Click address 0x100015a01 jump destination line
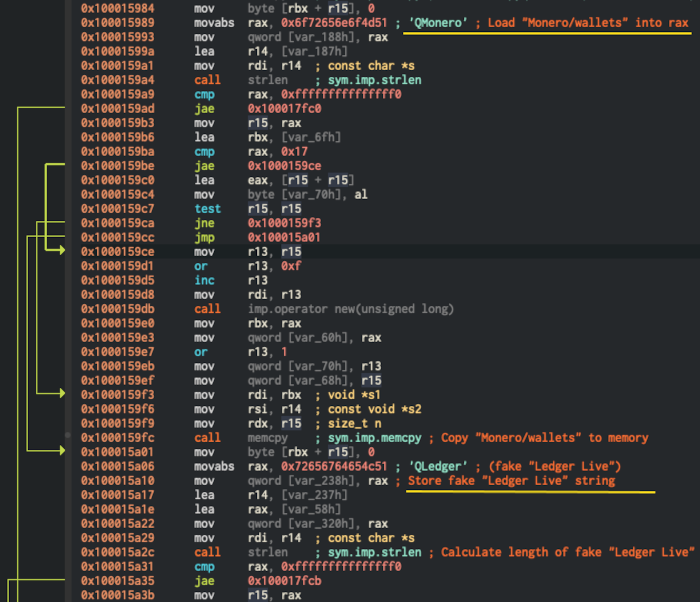Image resolution: width=700 pixels, height=602 pixels. pyautogui.click(x=117, y=452)
